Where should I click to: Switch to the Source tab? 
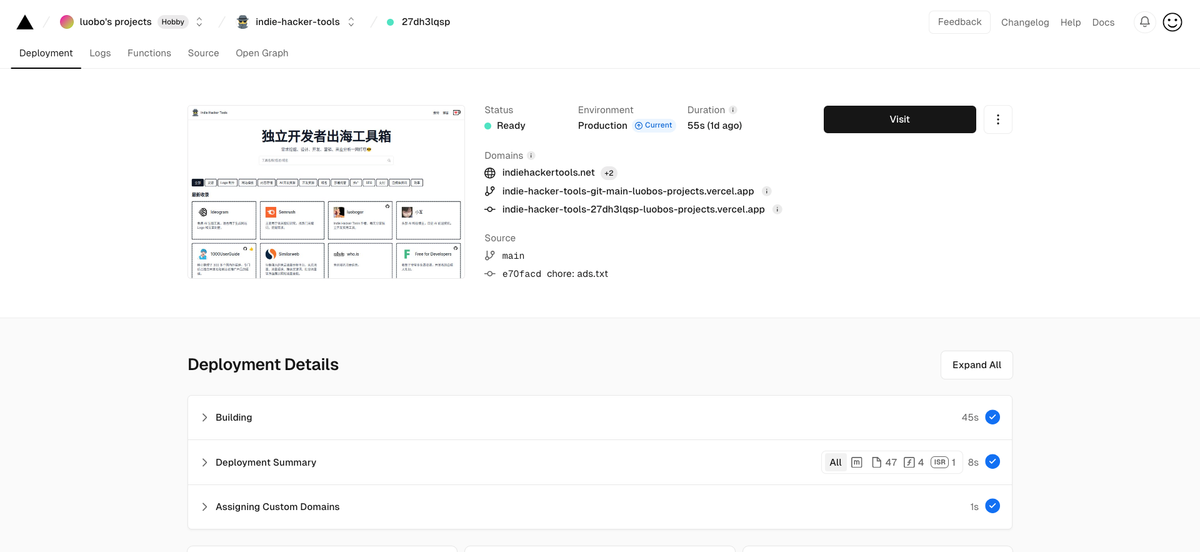point(203,53)
